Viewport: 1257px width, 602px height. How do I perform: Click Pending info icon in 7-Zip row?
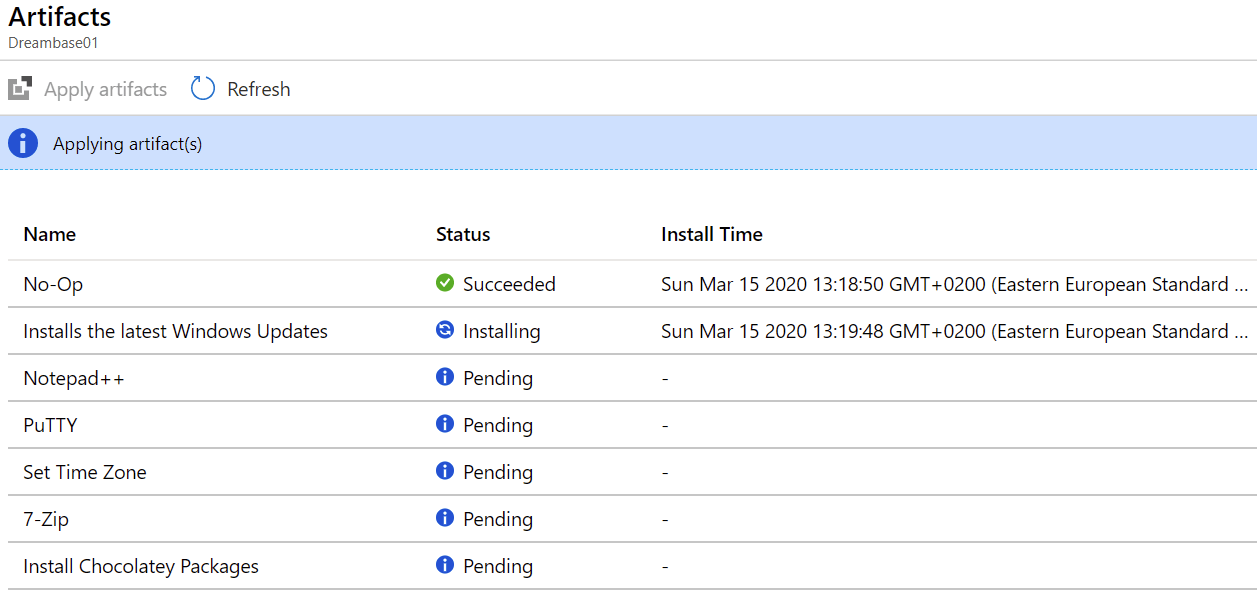click(x=445, y=518)
